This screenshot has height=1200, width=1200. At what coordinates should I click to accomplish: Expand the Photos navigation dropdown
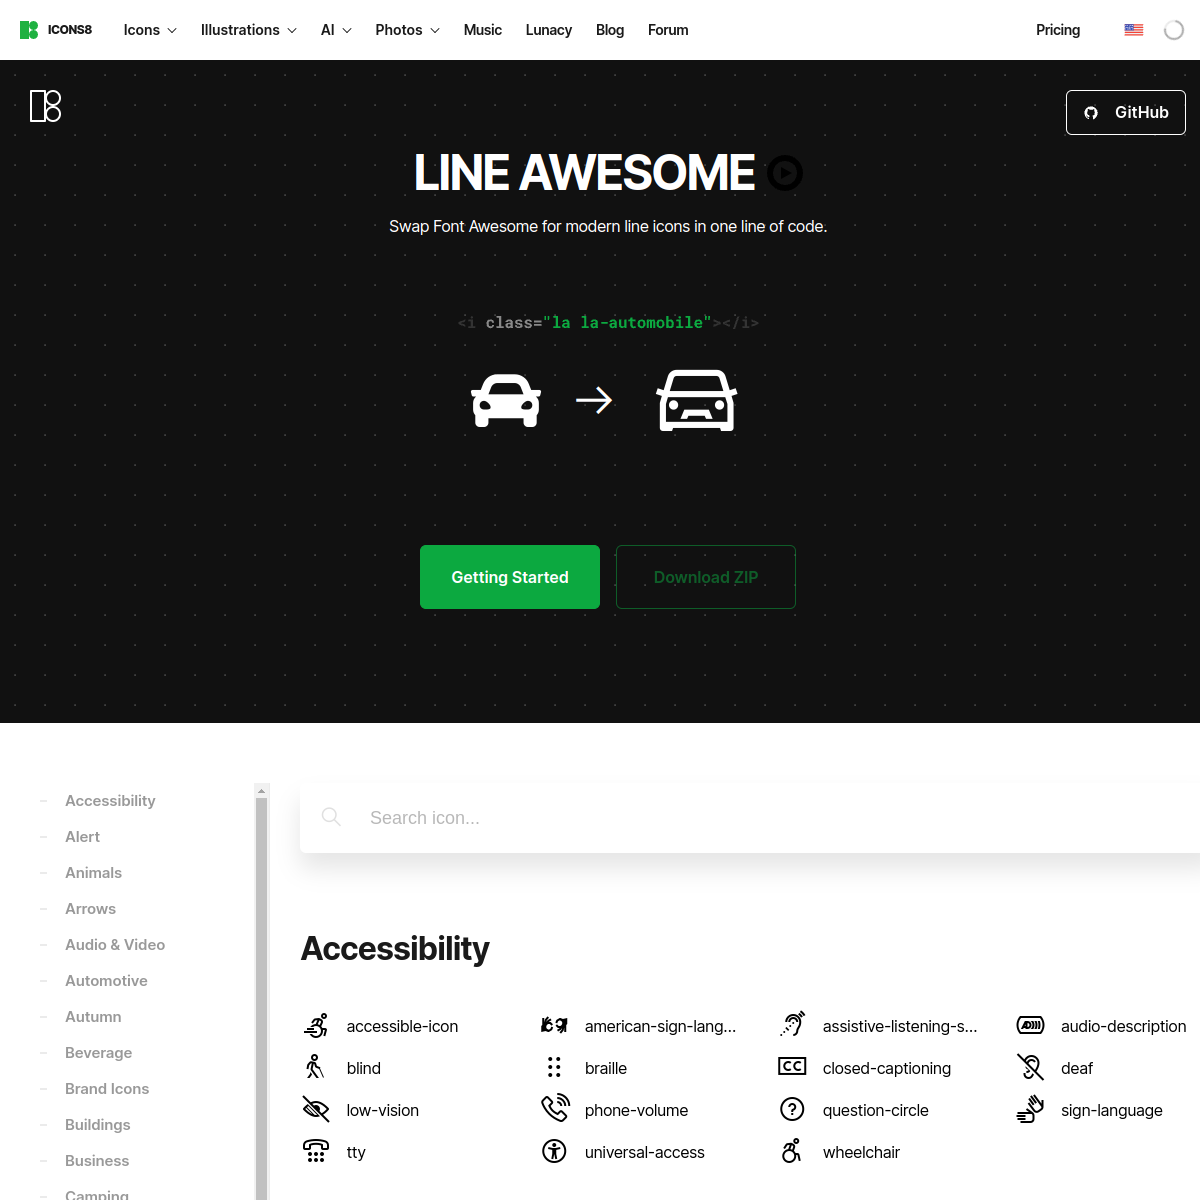(x=407, y=30)
